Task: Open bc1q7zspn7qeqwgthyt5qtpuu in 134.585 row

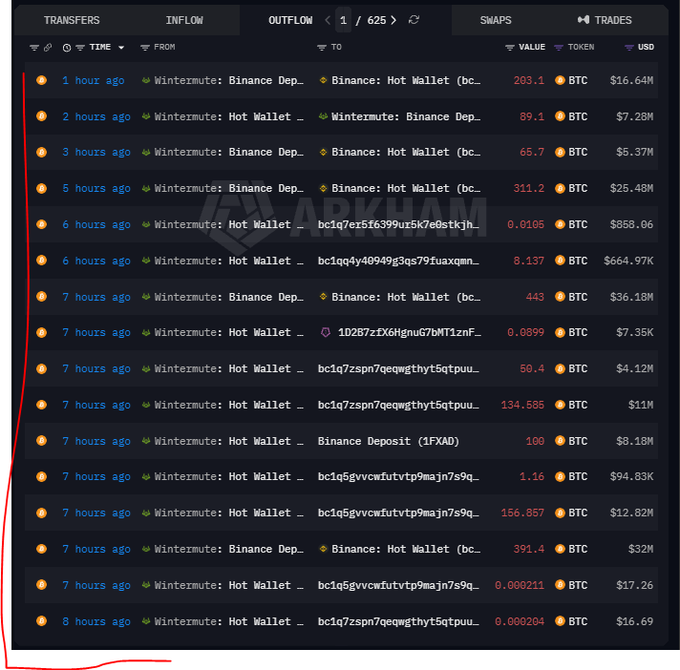Action: [399, 405]
